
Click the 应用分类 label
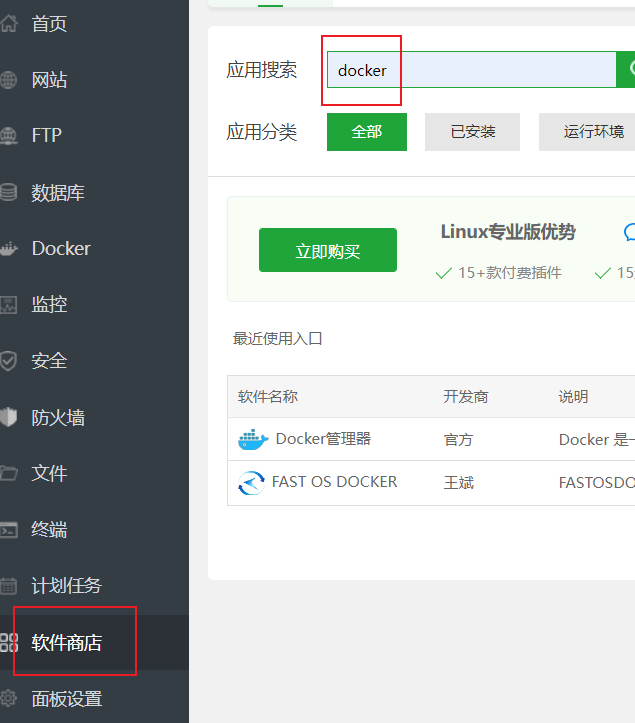261,132
